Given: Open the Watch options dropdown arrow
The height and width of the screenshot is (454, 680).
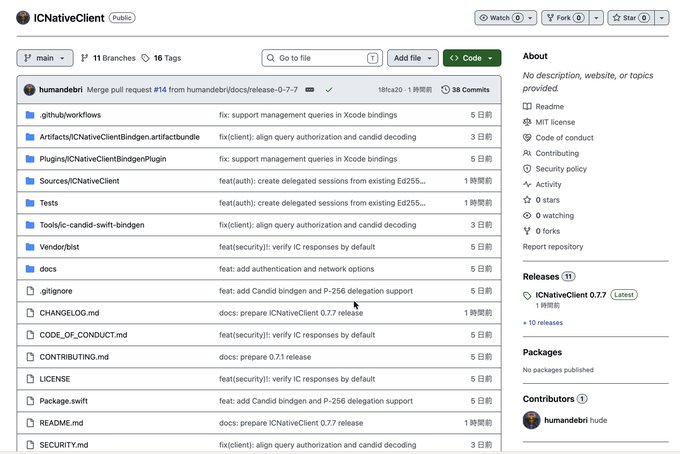Looking at the screenshot, I should coord(530,18).
